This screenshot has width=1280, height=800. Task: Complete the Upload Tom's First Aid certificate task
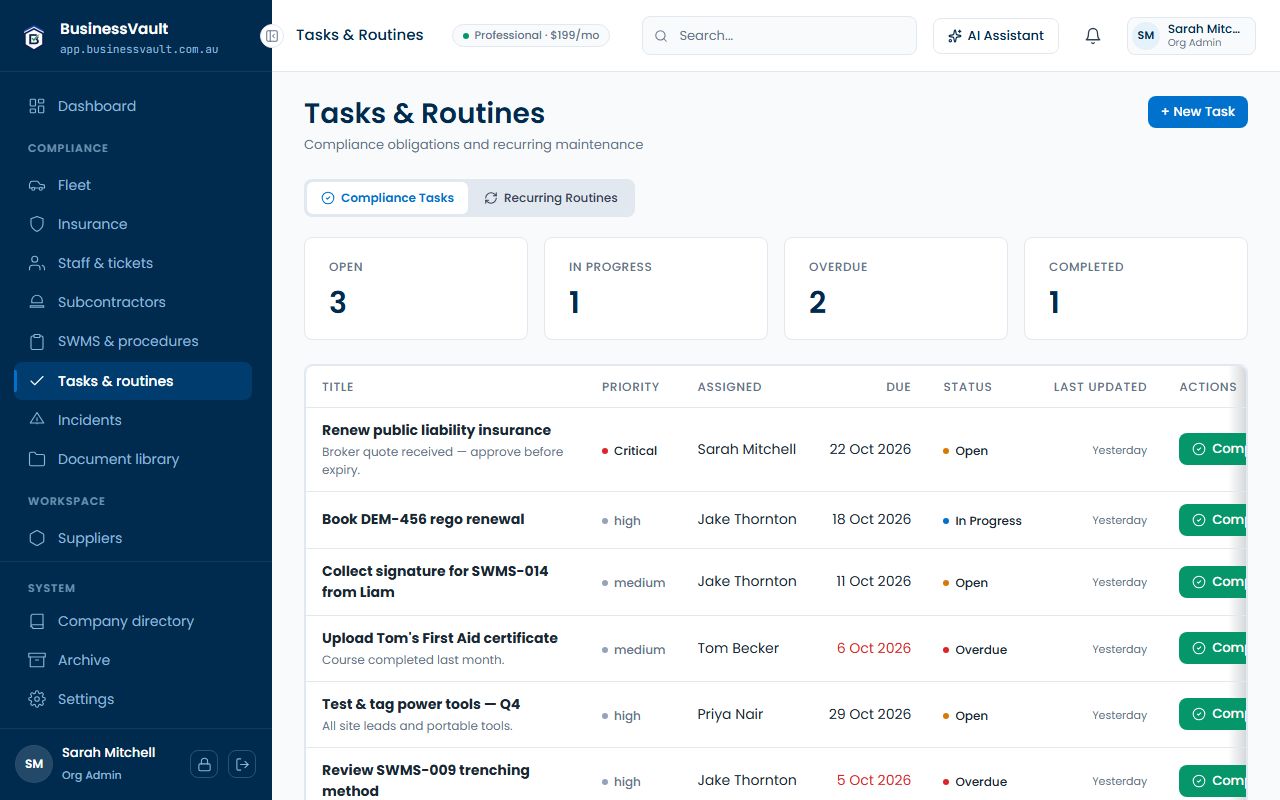click(x=1213, y=648)
